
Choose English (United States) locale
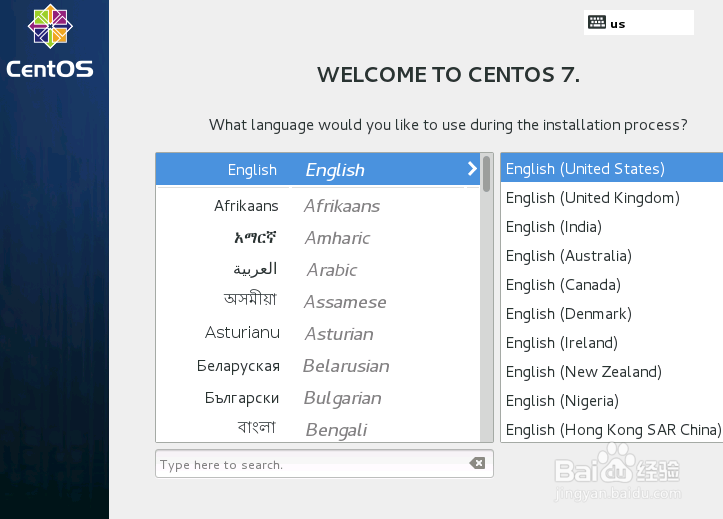(612, 169)
